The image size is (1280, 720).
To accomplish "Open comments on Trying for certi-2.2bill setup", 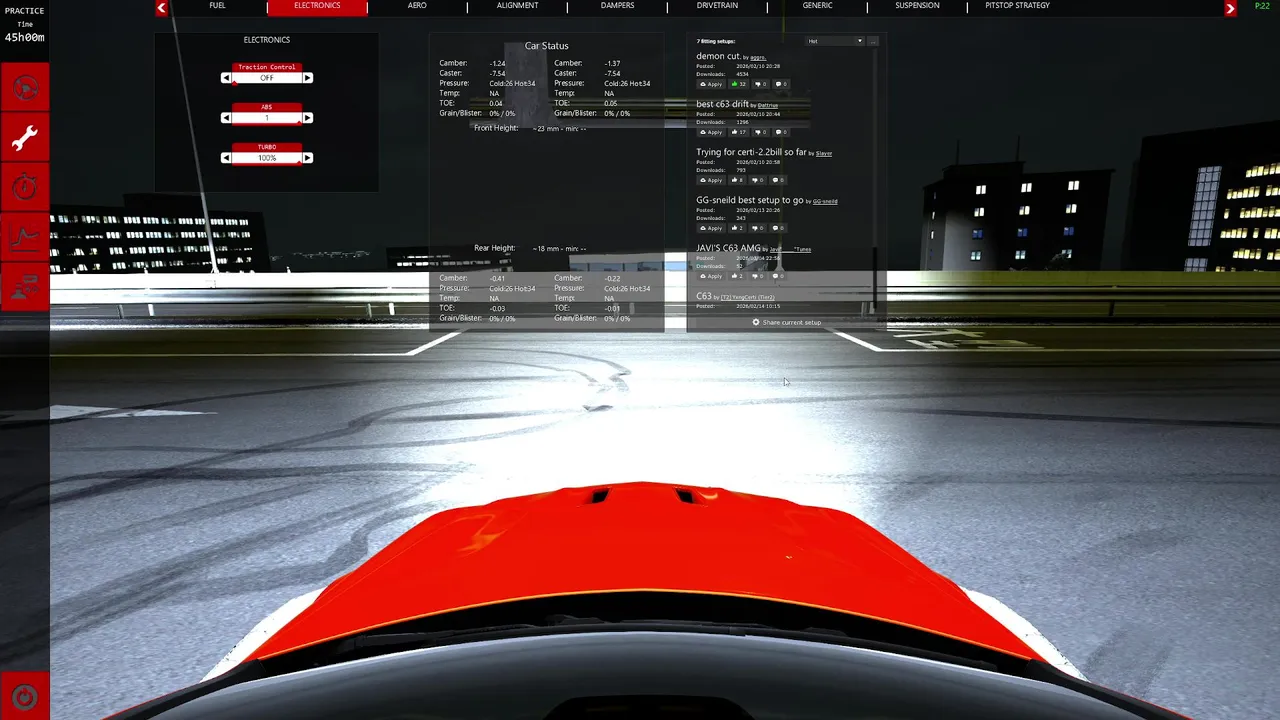I will (x=778, y=180).
